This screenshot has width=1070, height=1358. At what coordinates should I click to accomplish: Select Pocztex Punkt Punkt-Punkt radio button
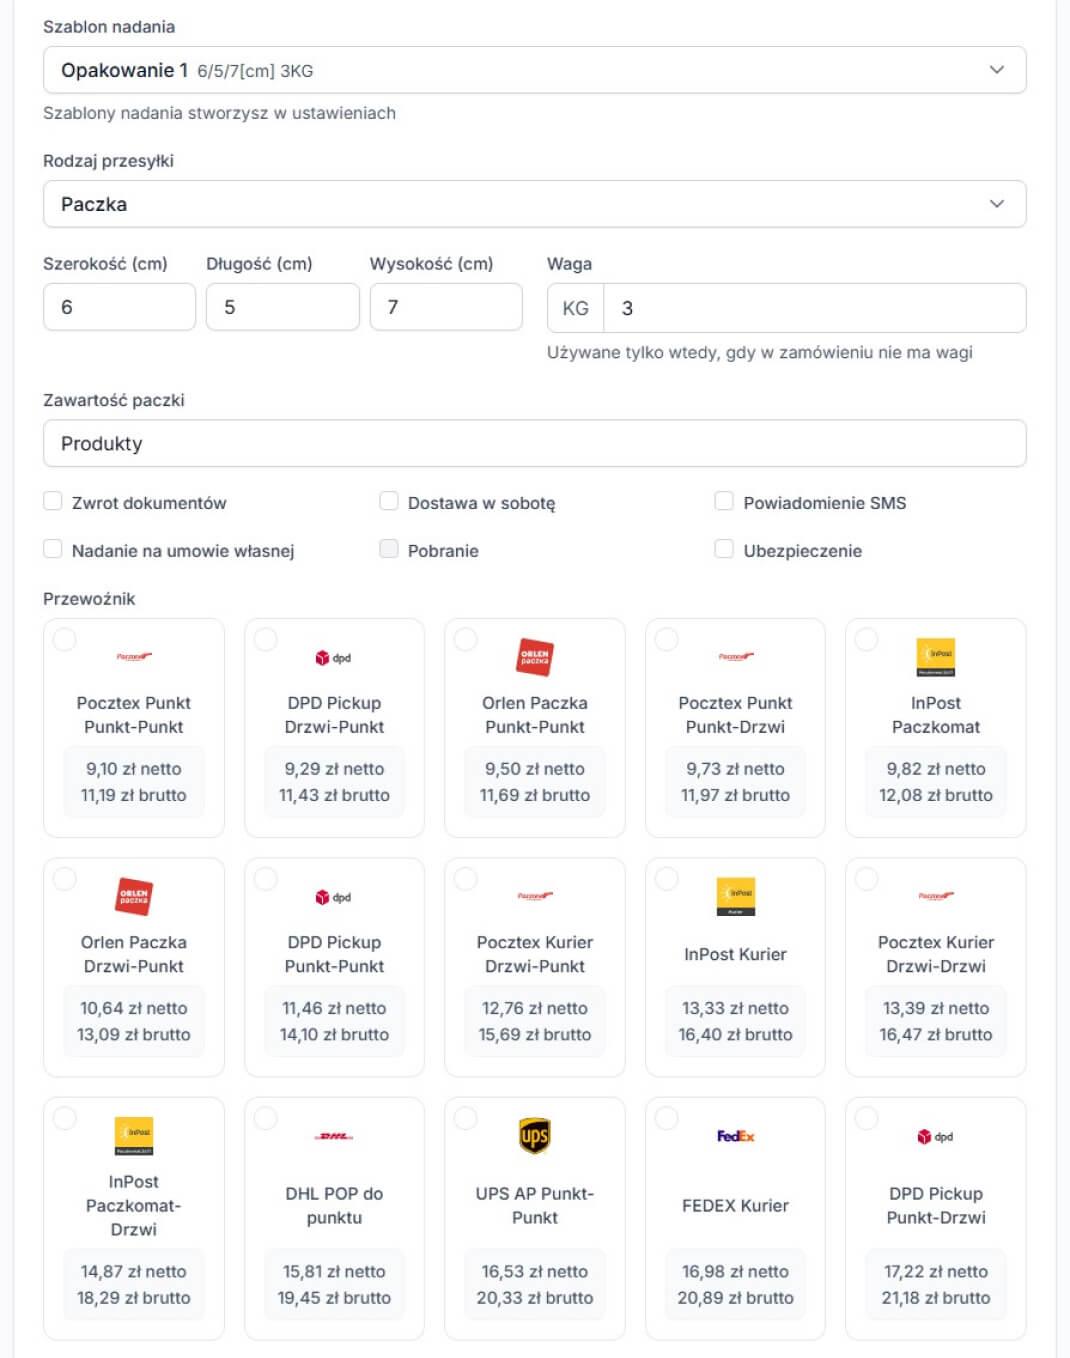click(x=65, y=639)
